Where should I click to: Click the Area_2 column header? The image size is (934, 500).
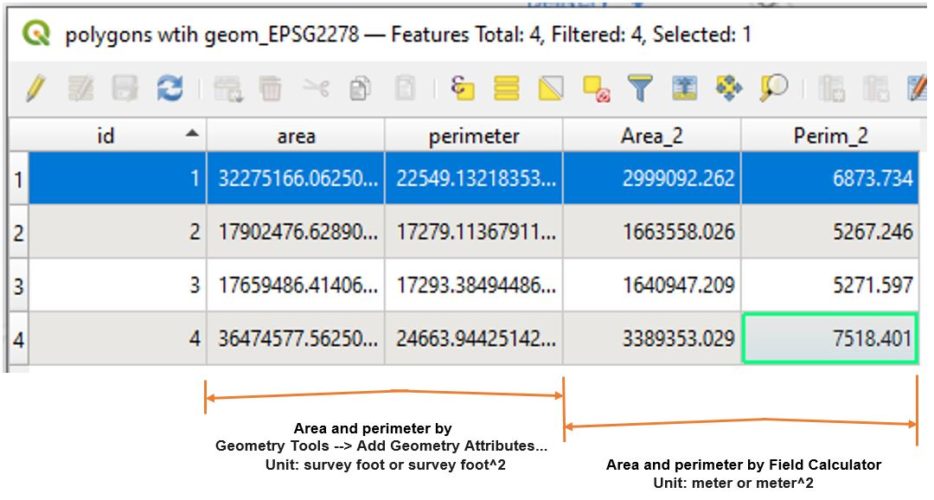pyautogui.click(x=651, y=135)
